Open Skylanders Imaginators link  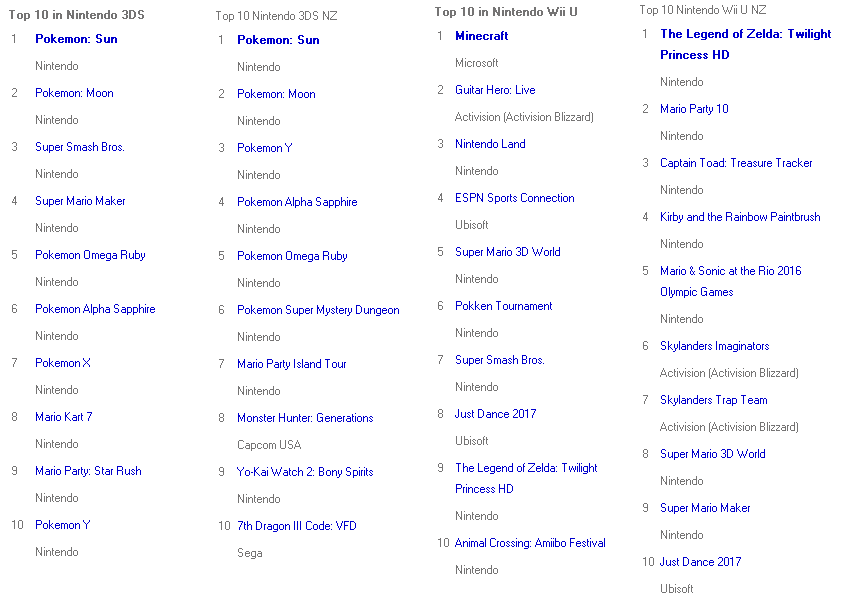click(x=714, y=346)
